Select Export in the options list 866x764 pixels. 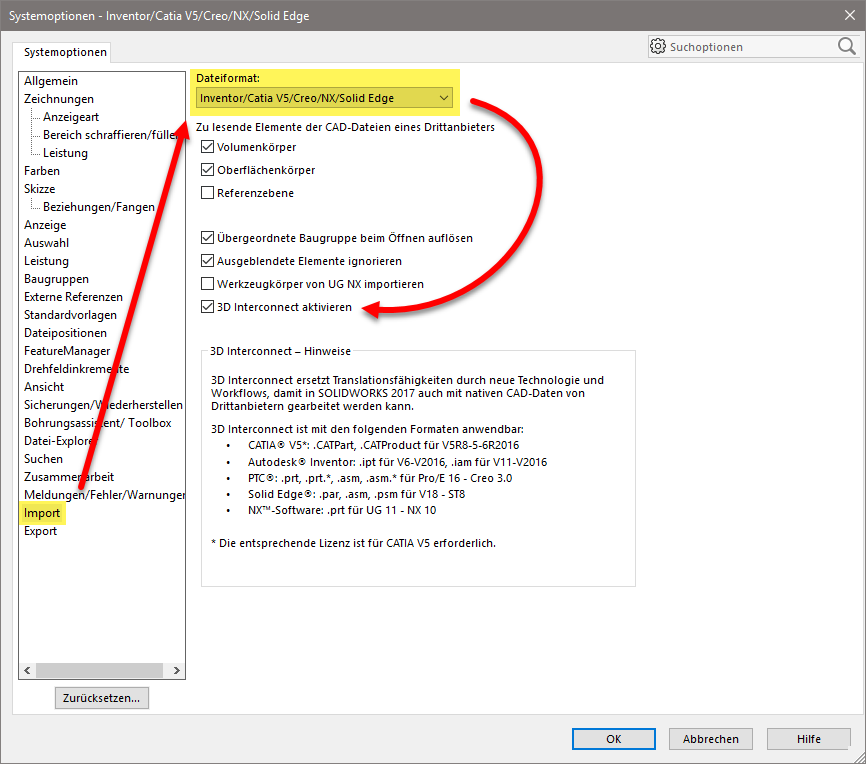coord(40,531)
